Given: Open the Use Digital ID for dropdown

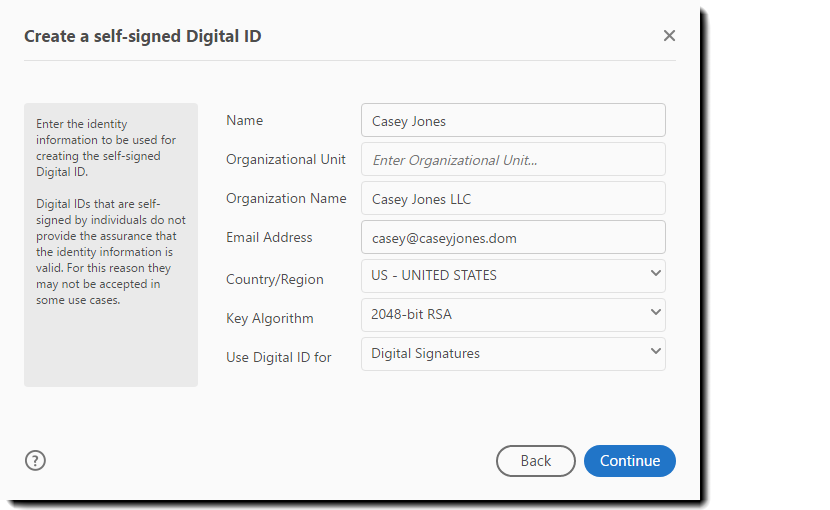Looking at the screenshot, I should coord(512,354).
